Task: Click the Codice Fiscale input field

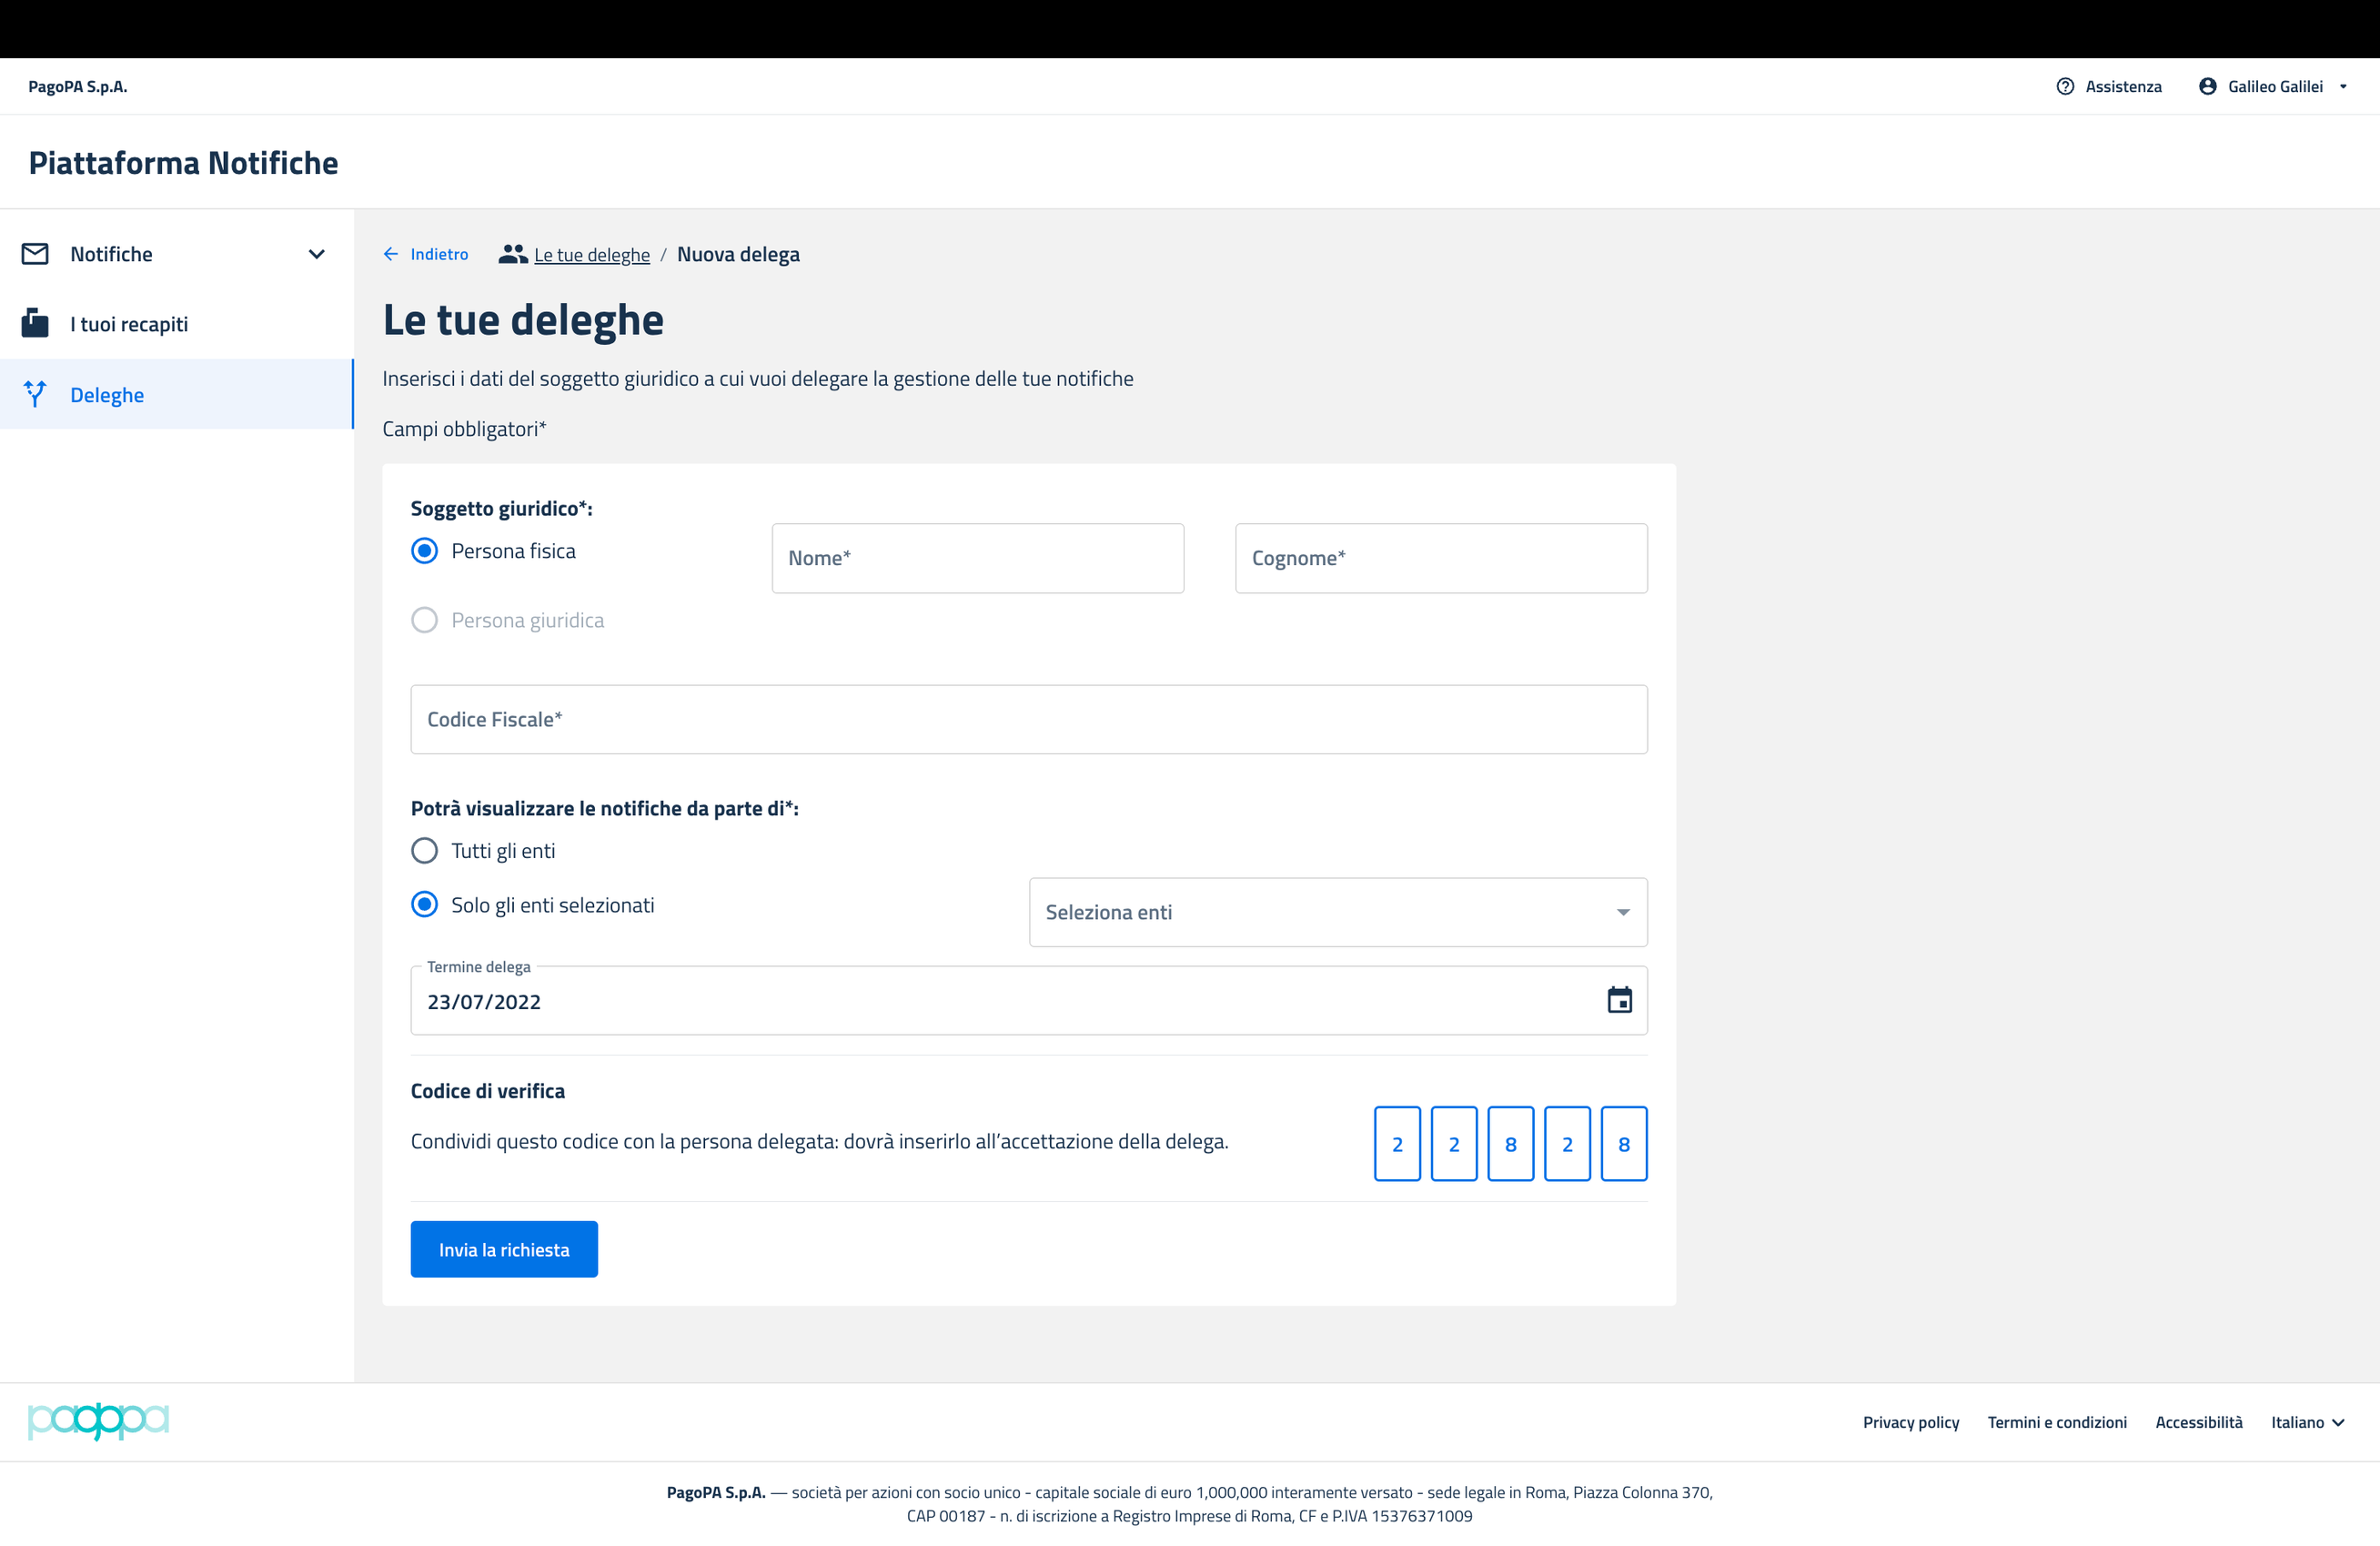Action: click(1028, 719)
